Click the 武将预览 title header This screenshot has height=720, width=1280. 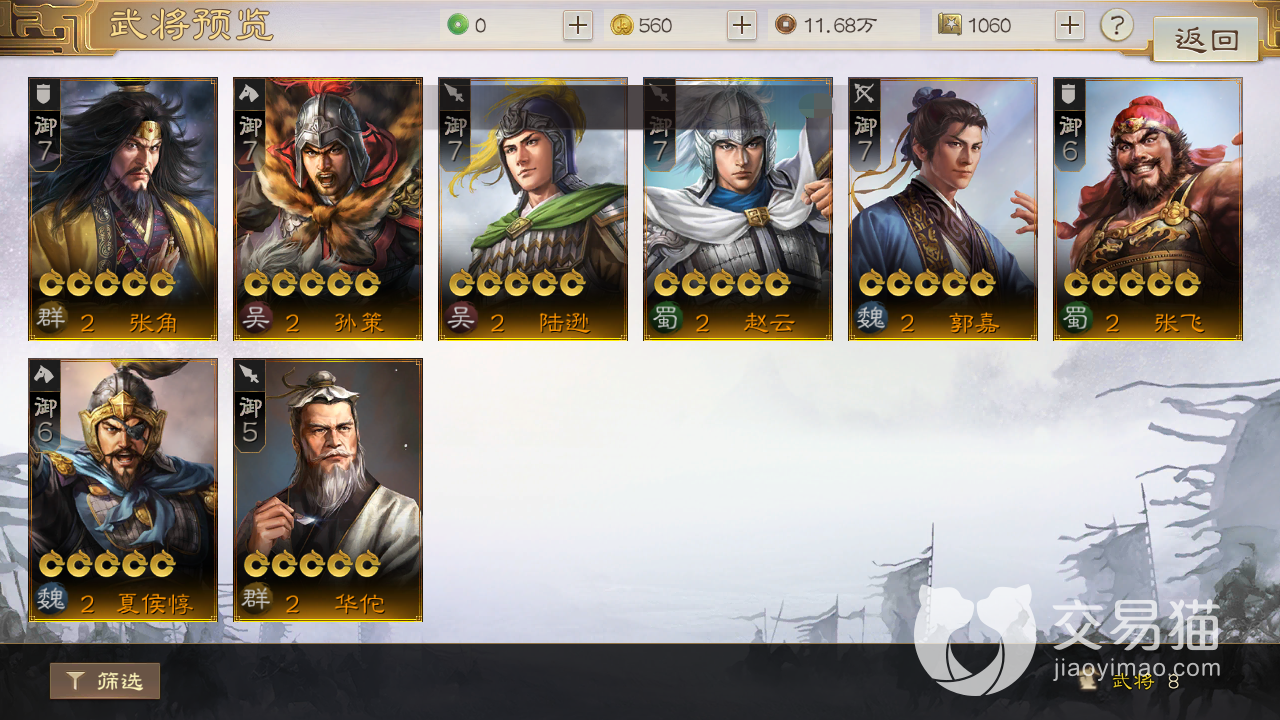[191, 27]
